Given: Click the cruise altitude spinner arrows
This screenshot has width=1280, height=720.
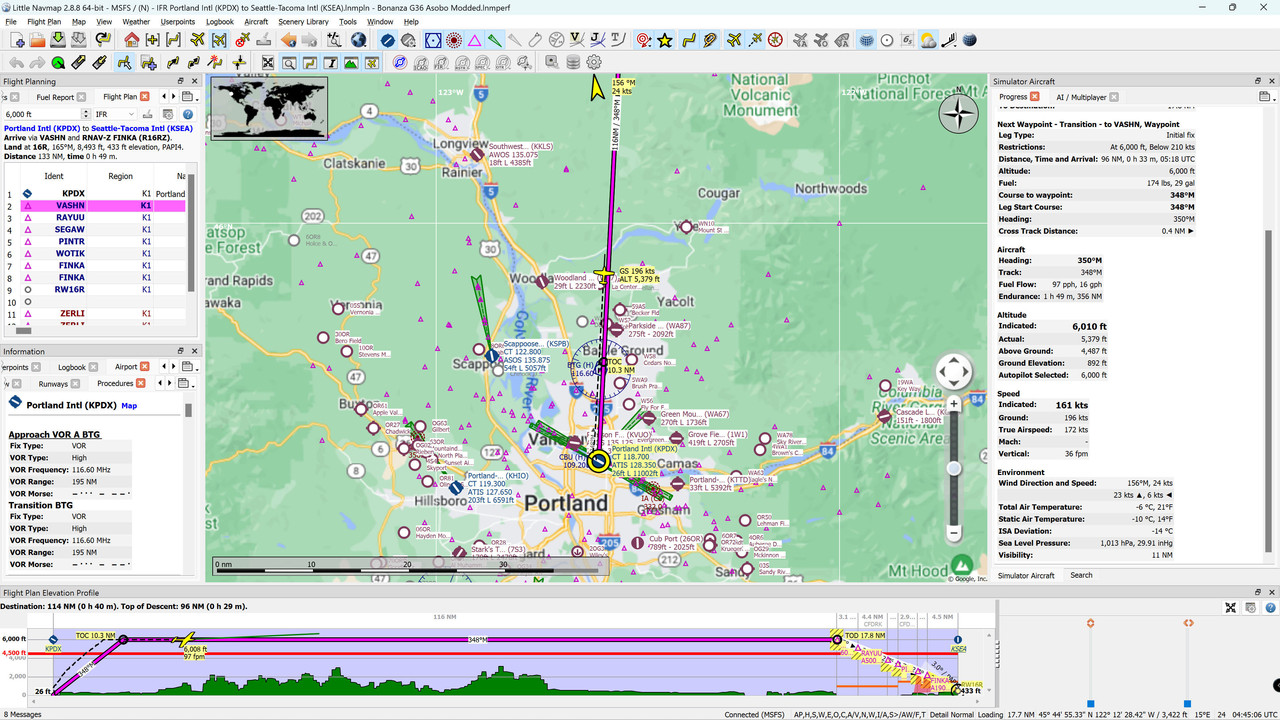Looking at the screenshot, I should click(x=85, y=114).
